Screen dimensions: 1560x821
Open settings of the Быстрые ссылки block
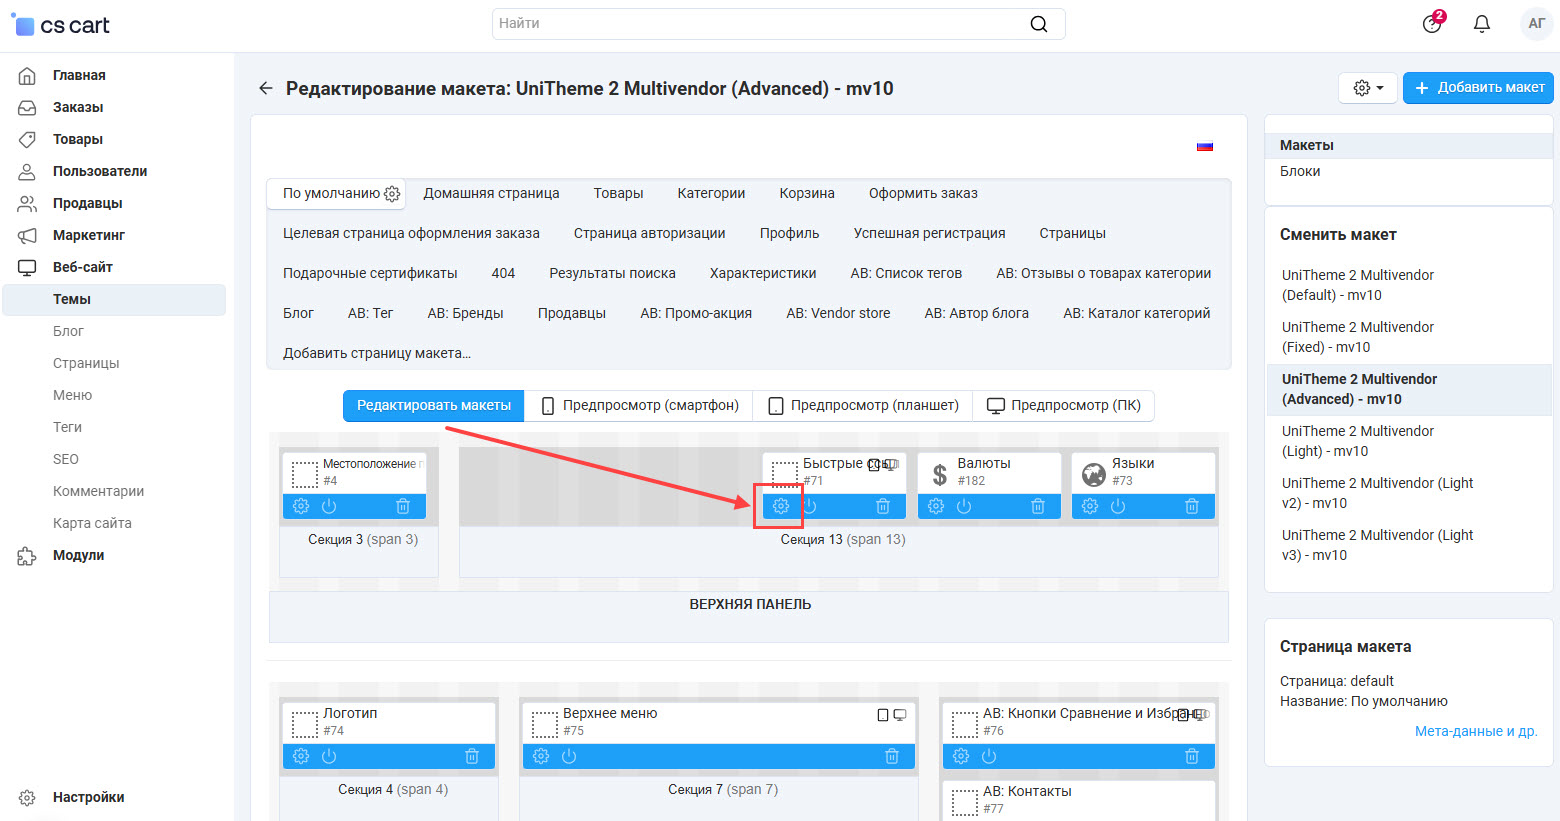click(781, 506)
